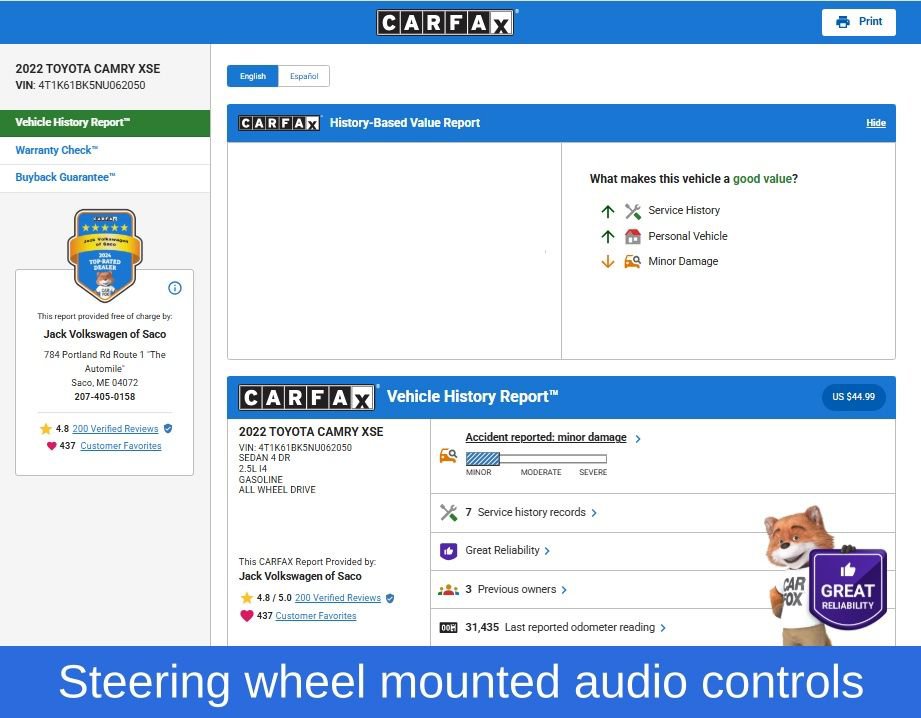This screenshot has width=921, height=718.
Task: Open the Warranty Check tab
Action: click(57, 150)
